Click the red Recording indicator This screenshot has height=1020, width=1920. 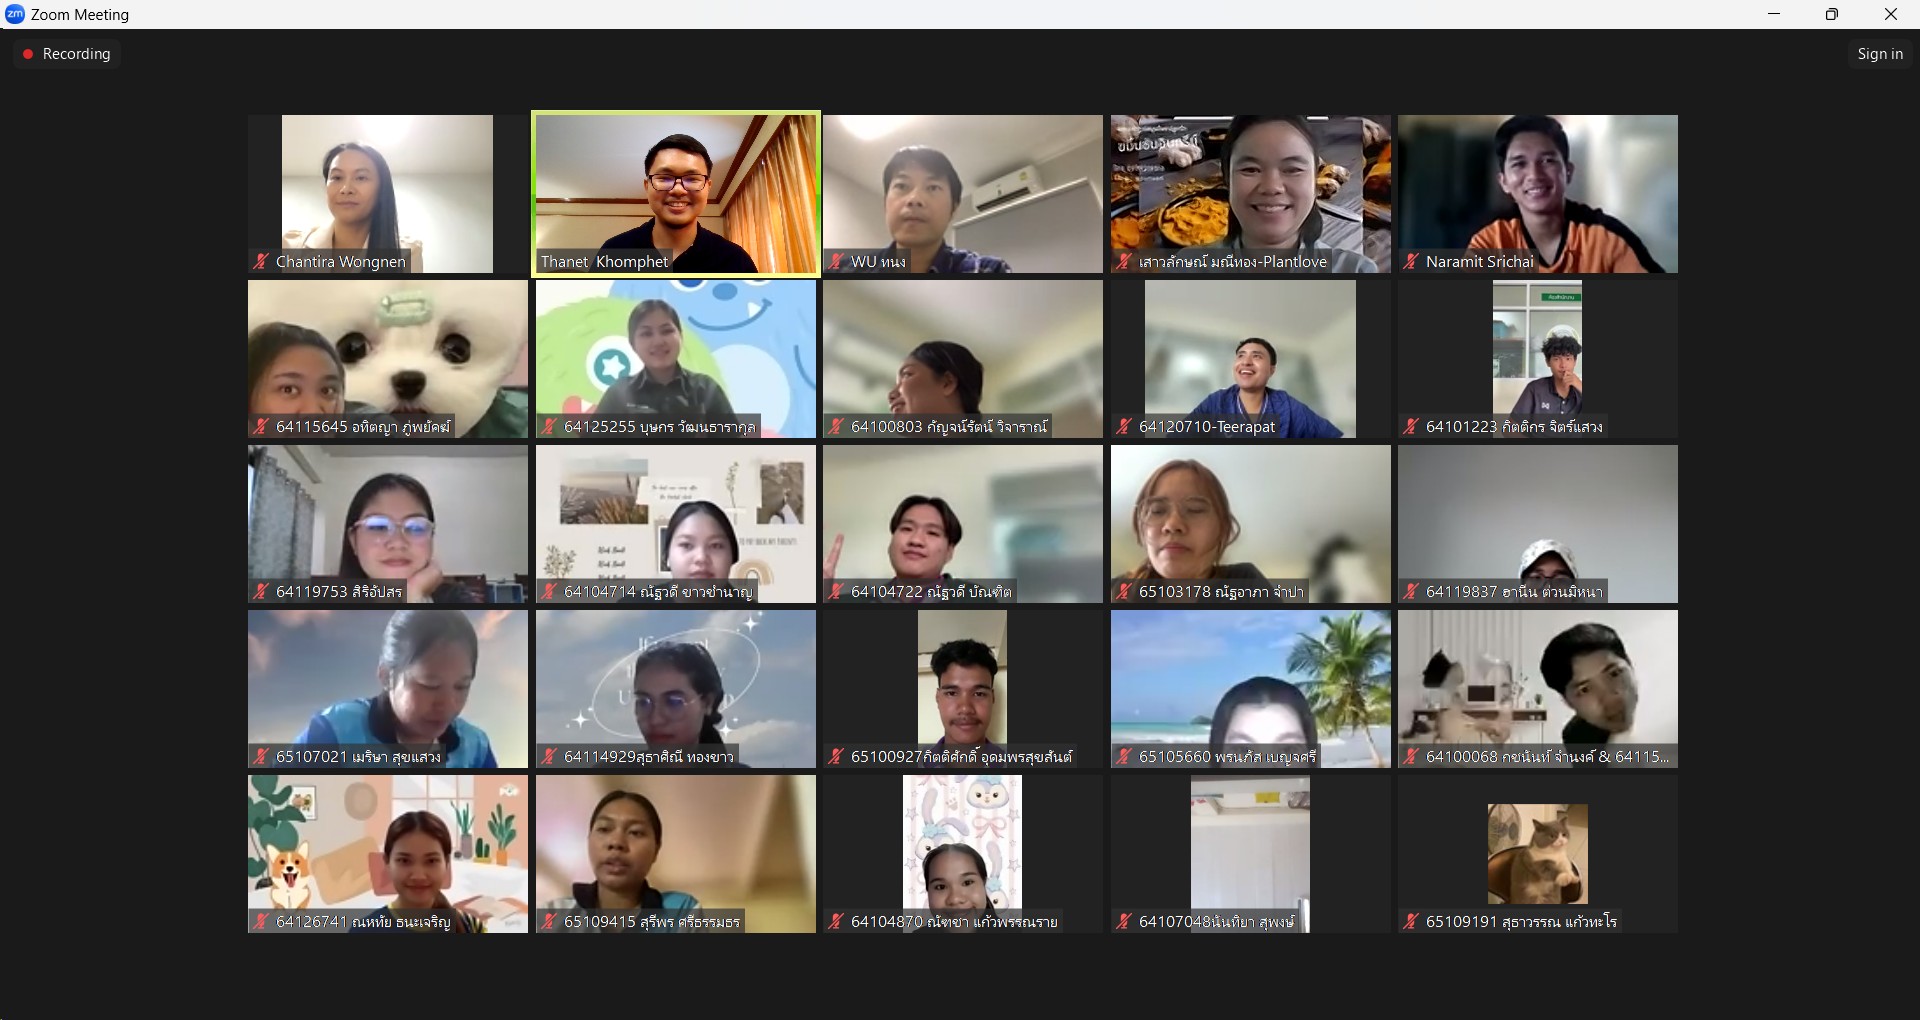click(67, 54)
